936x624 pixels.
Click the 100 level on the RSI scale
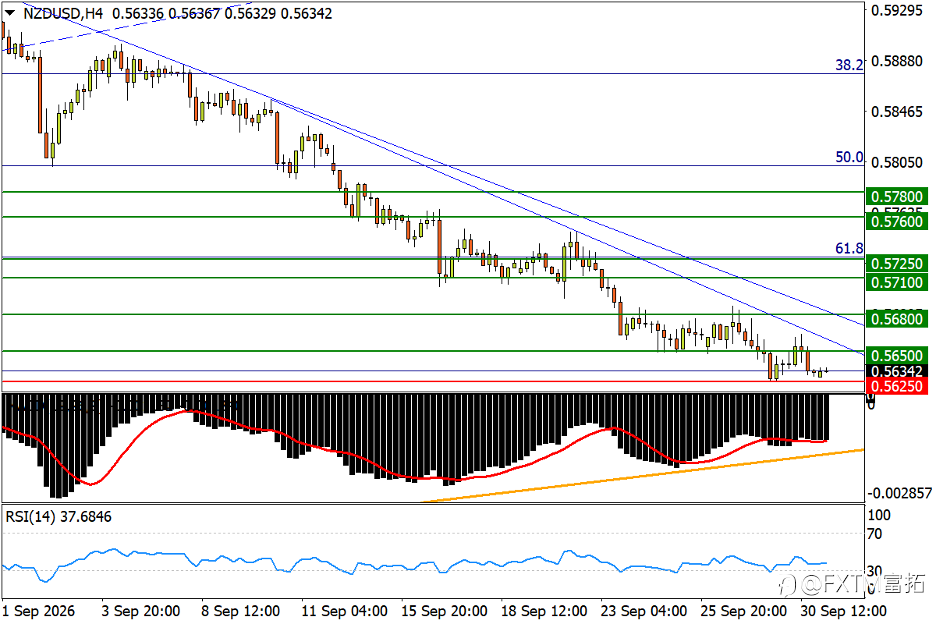pyautogui.click(x=879, y=515)
